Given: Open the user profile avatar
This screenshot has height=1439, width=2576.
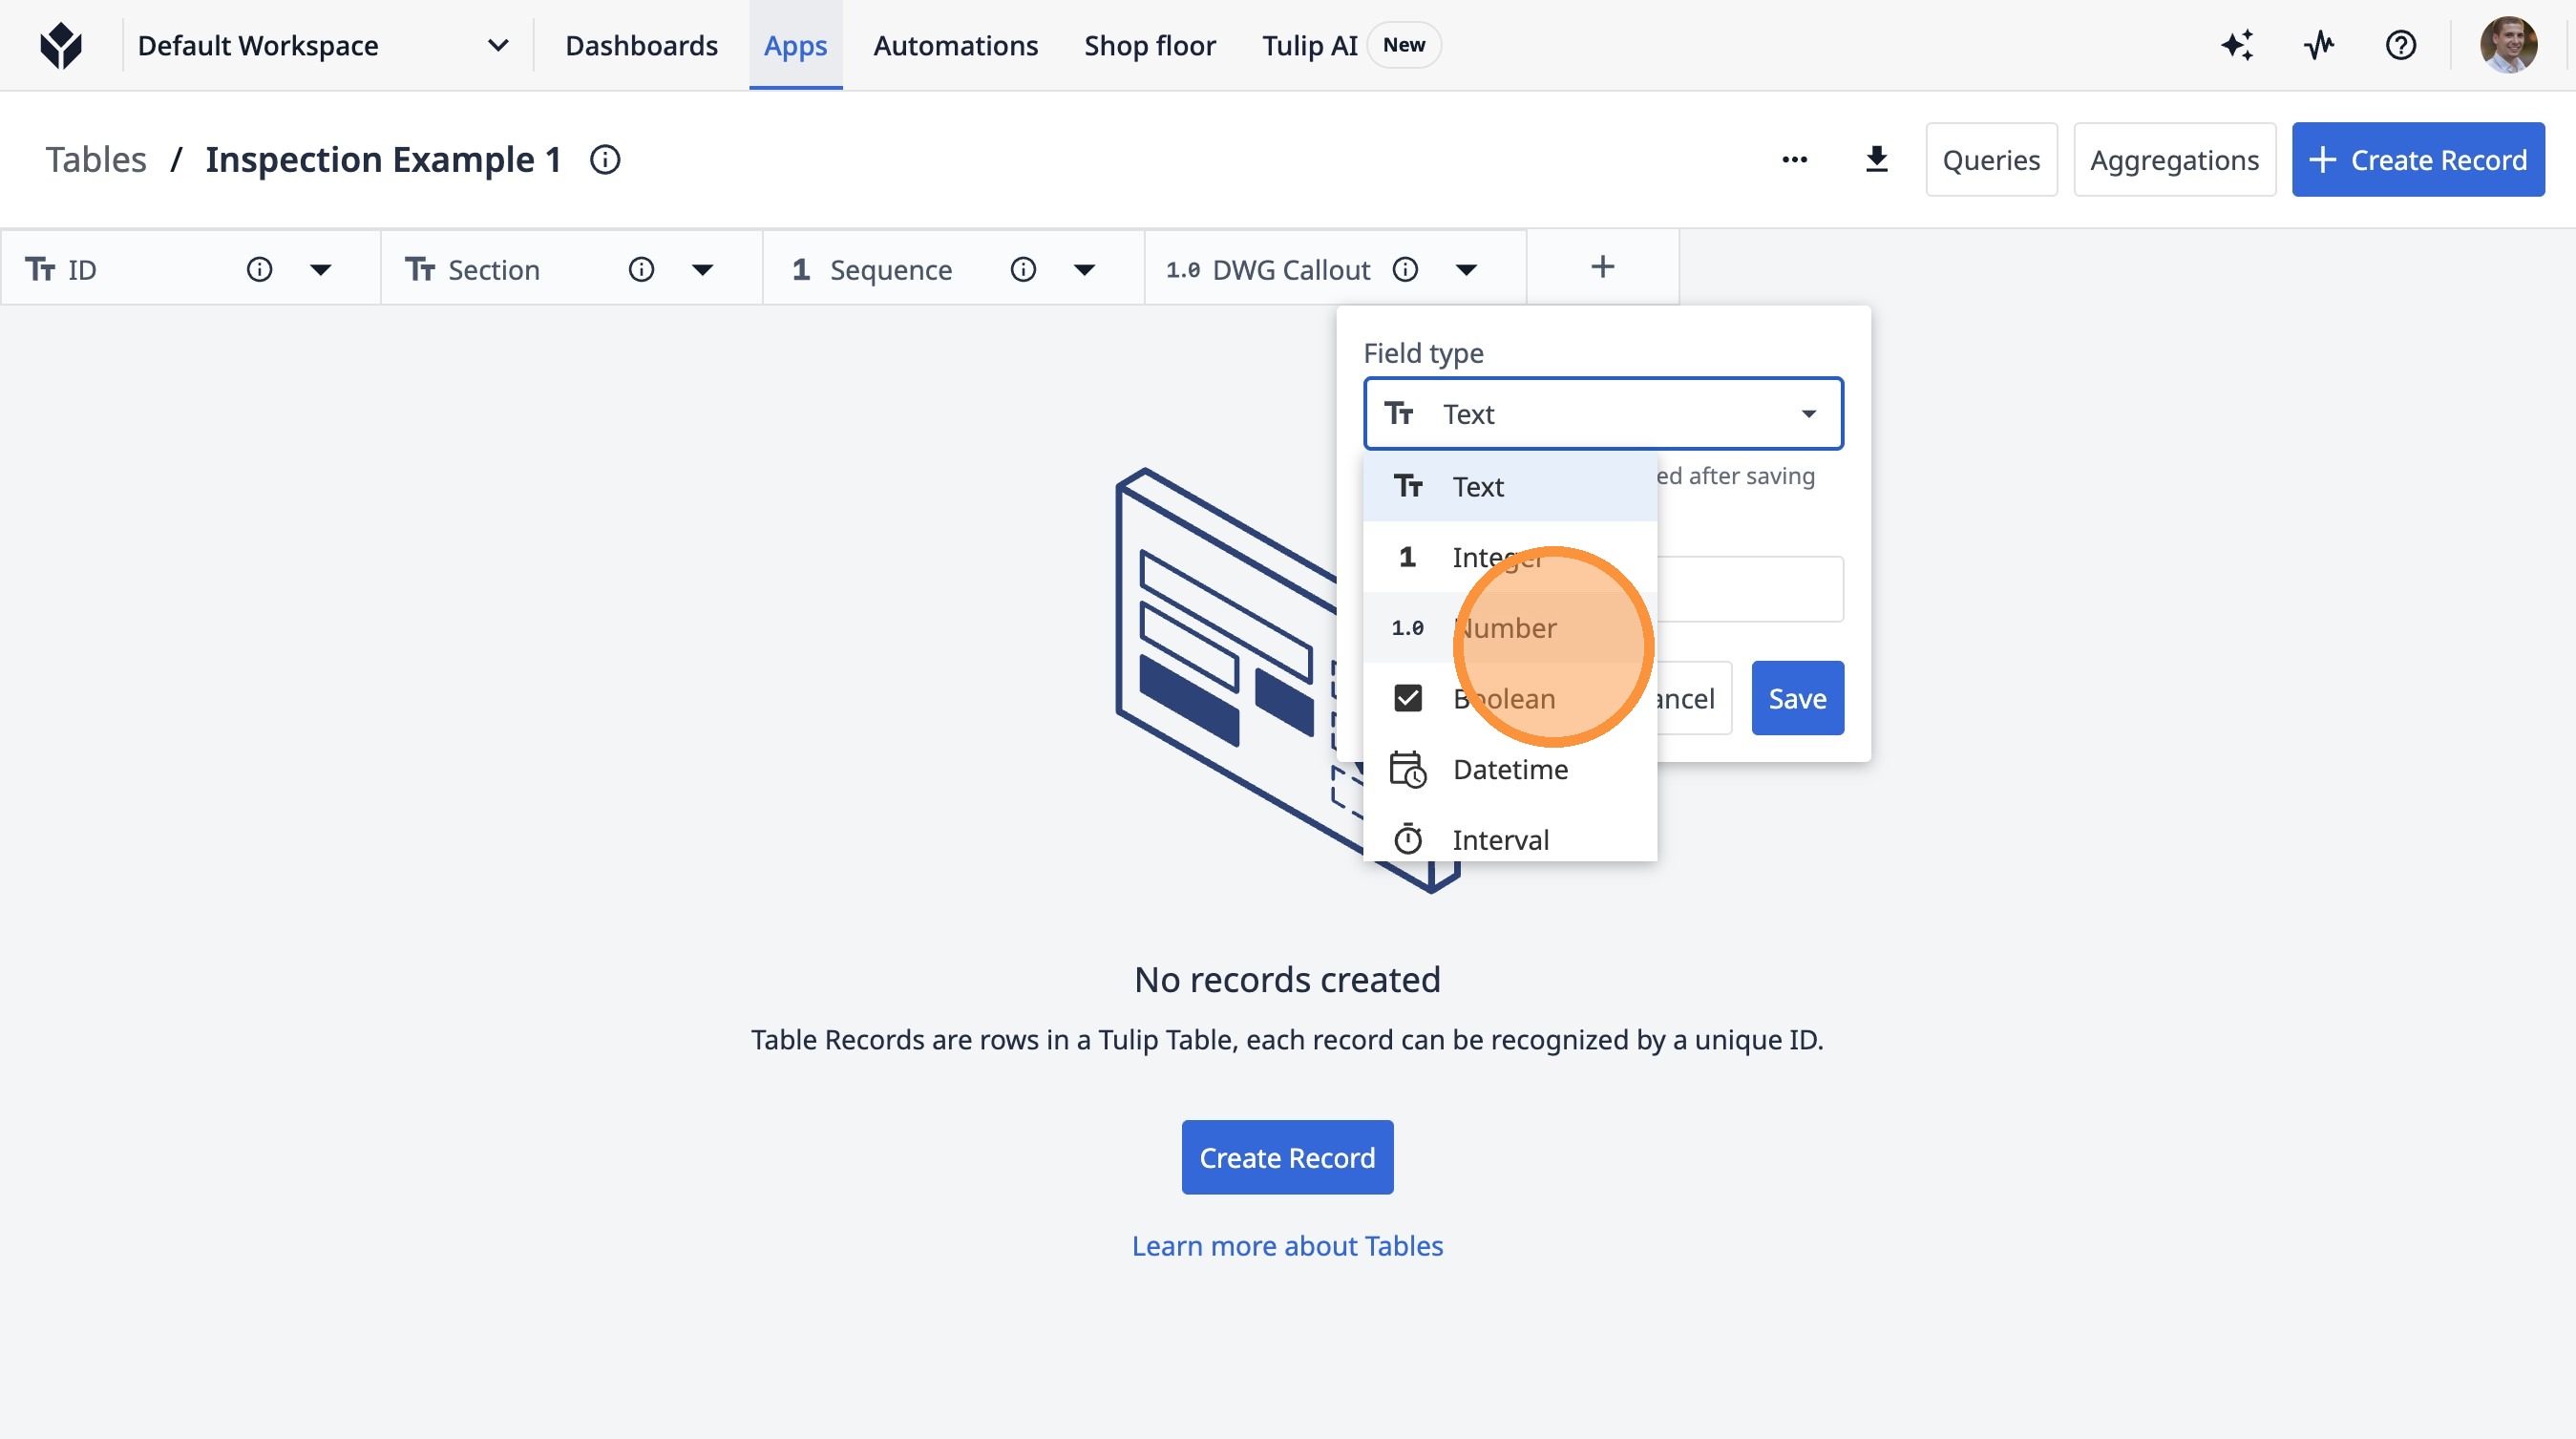Looking at the screenshot, I should tap(2507, 45).
